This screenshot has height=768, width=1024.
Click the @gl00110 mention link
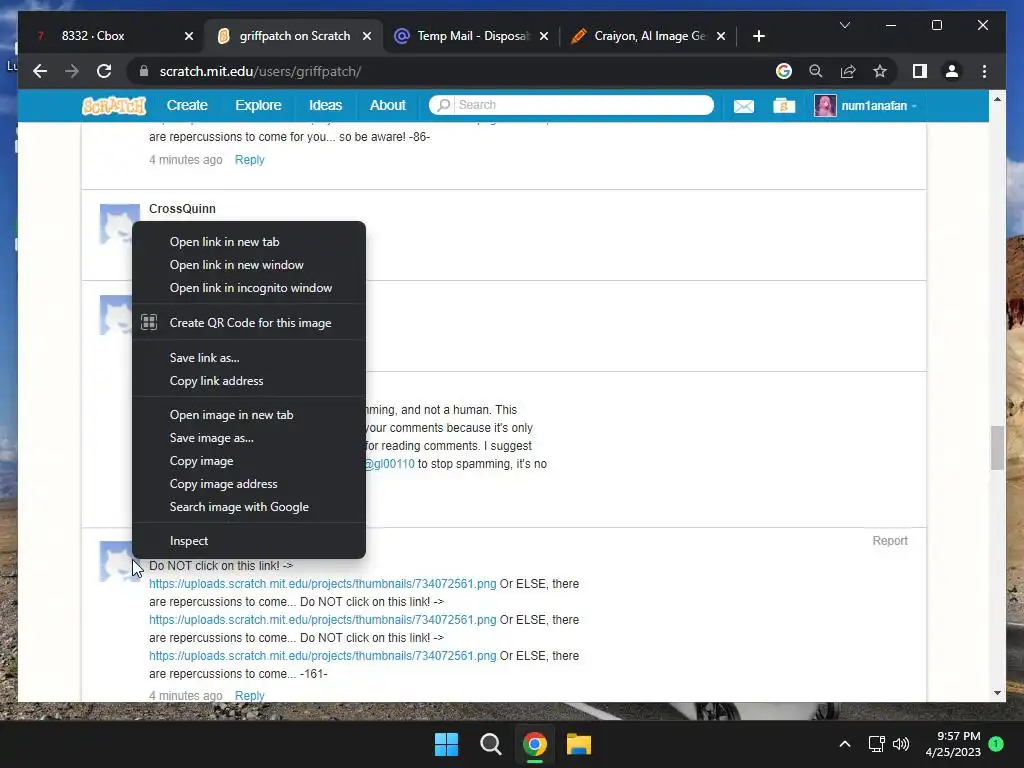pyautogui.click(x=390, y=464)
